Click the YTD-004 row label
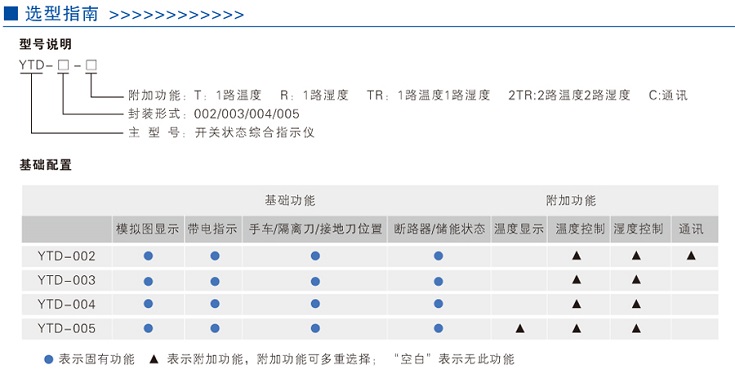 tap(67, 305)
